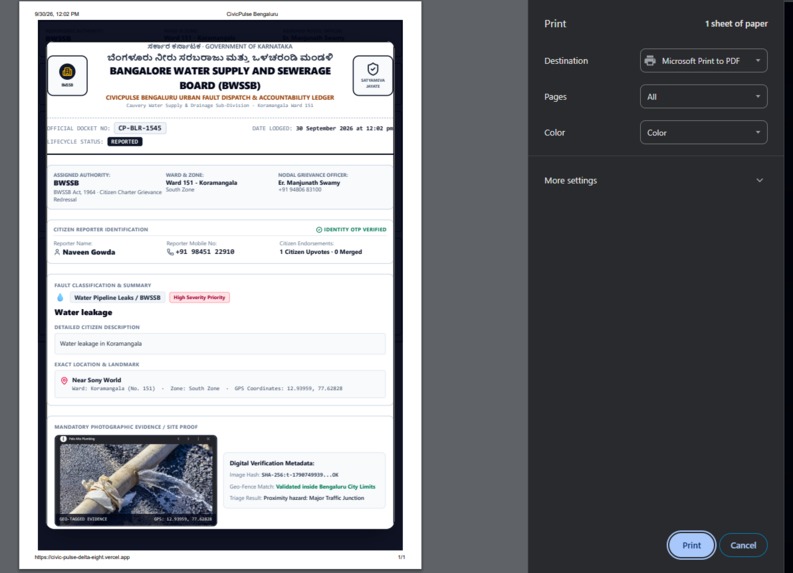
Task: Click the Identity OTP Verified check icon
Action: tap(319, 230)
